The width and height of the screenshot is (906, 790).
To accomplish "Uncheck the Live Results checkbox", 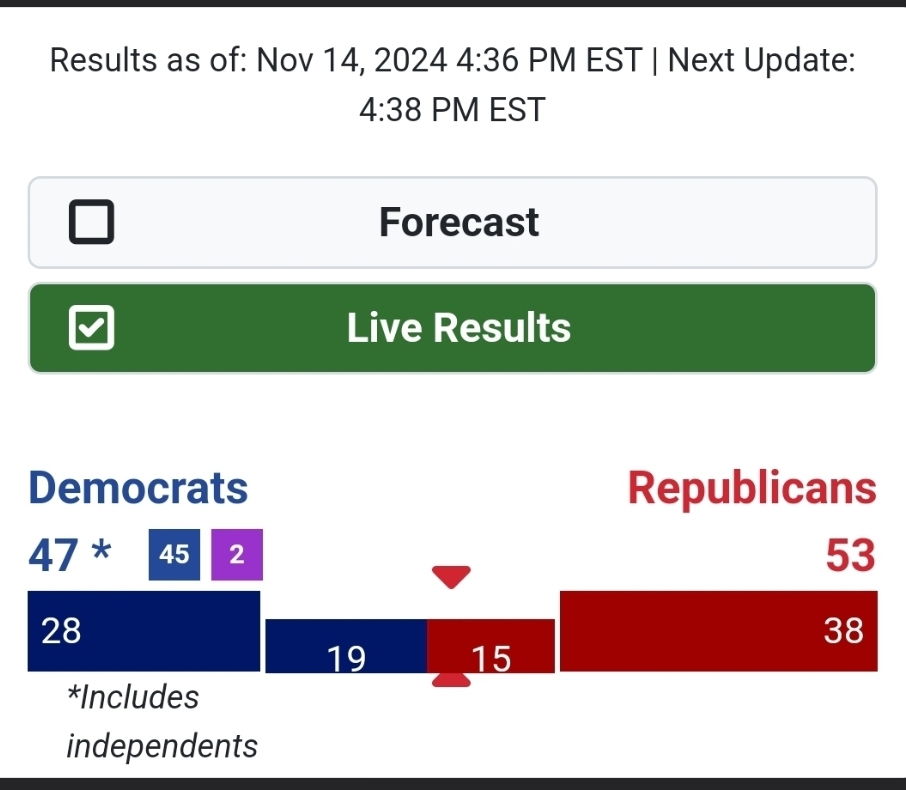I will (91, 328).
